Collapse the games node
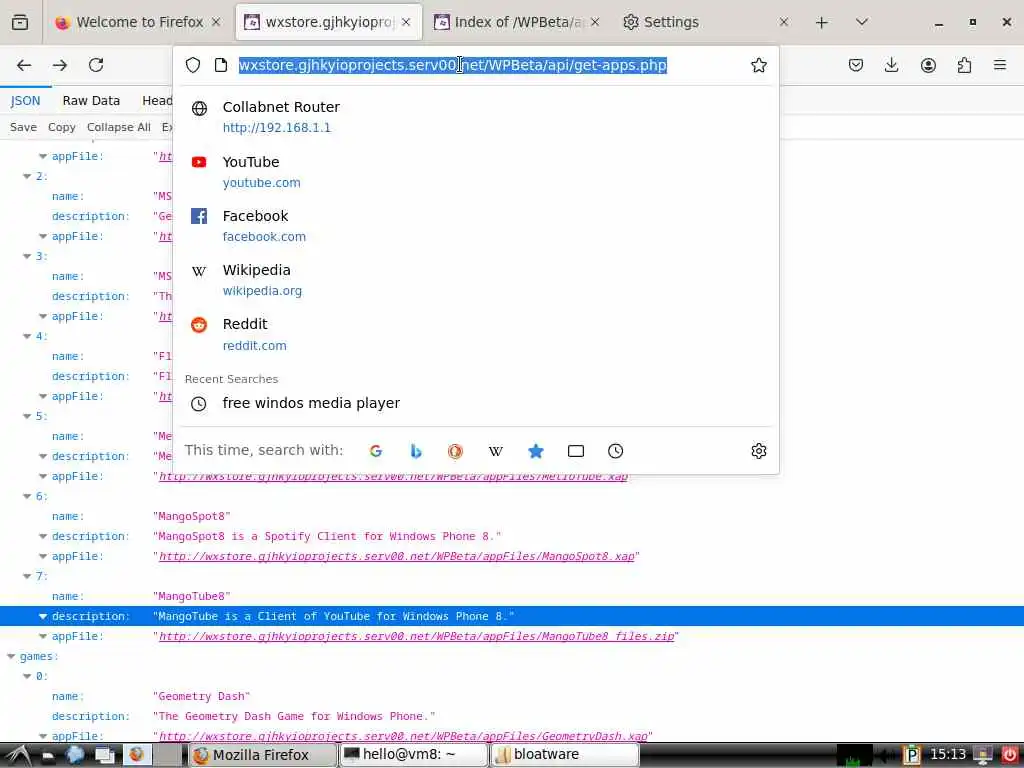 [x=11, y=656]
